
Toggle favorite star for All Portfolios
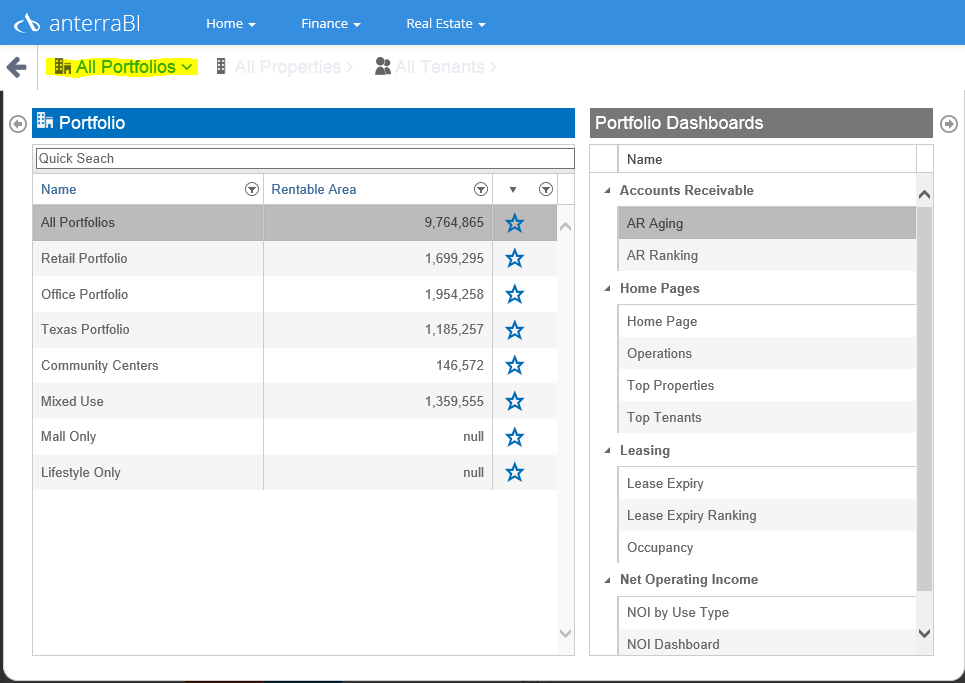point(515,223)
